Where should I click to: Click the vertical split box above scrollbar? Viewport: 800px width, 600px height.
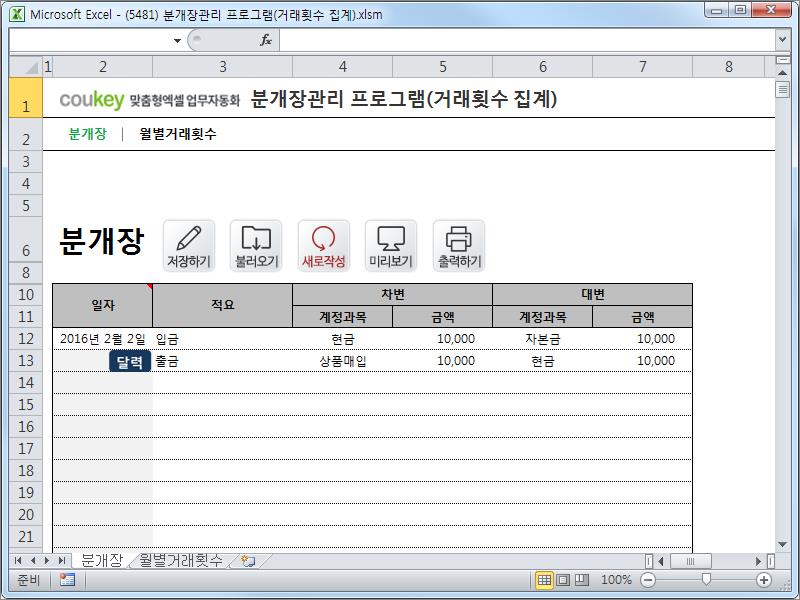[782, 60]
